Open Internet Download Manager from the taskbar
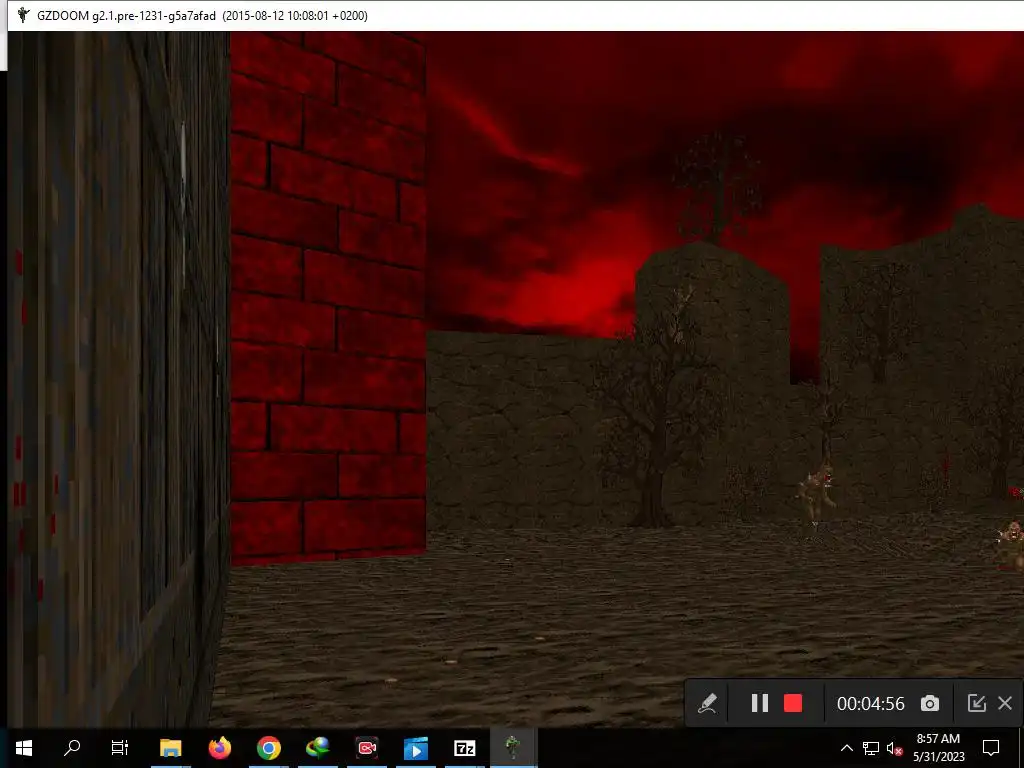Screen dimensions: 1024x768 point(317,748)
